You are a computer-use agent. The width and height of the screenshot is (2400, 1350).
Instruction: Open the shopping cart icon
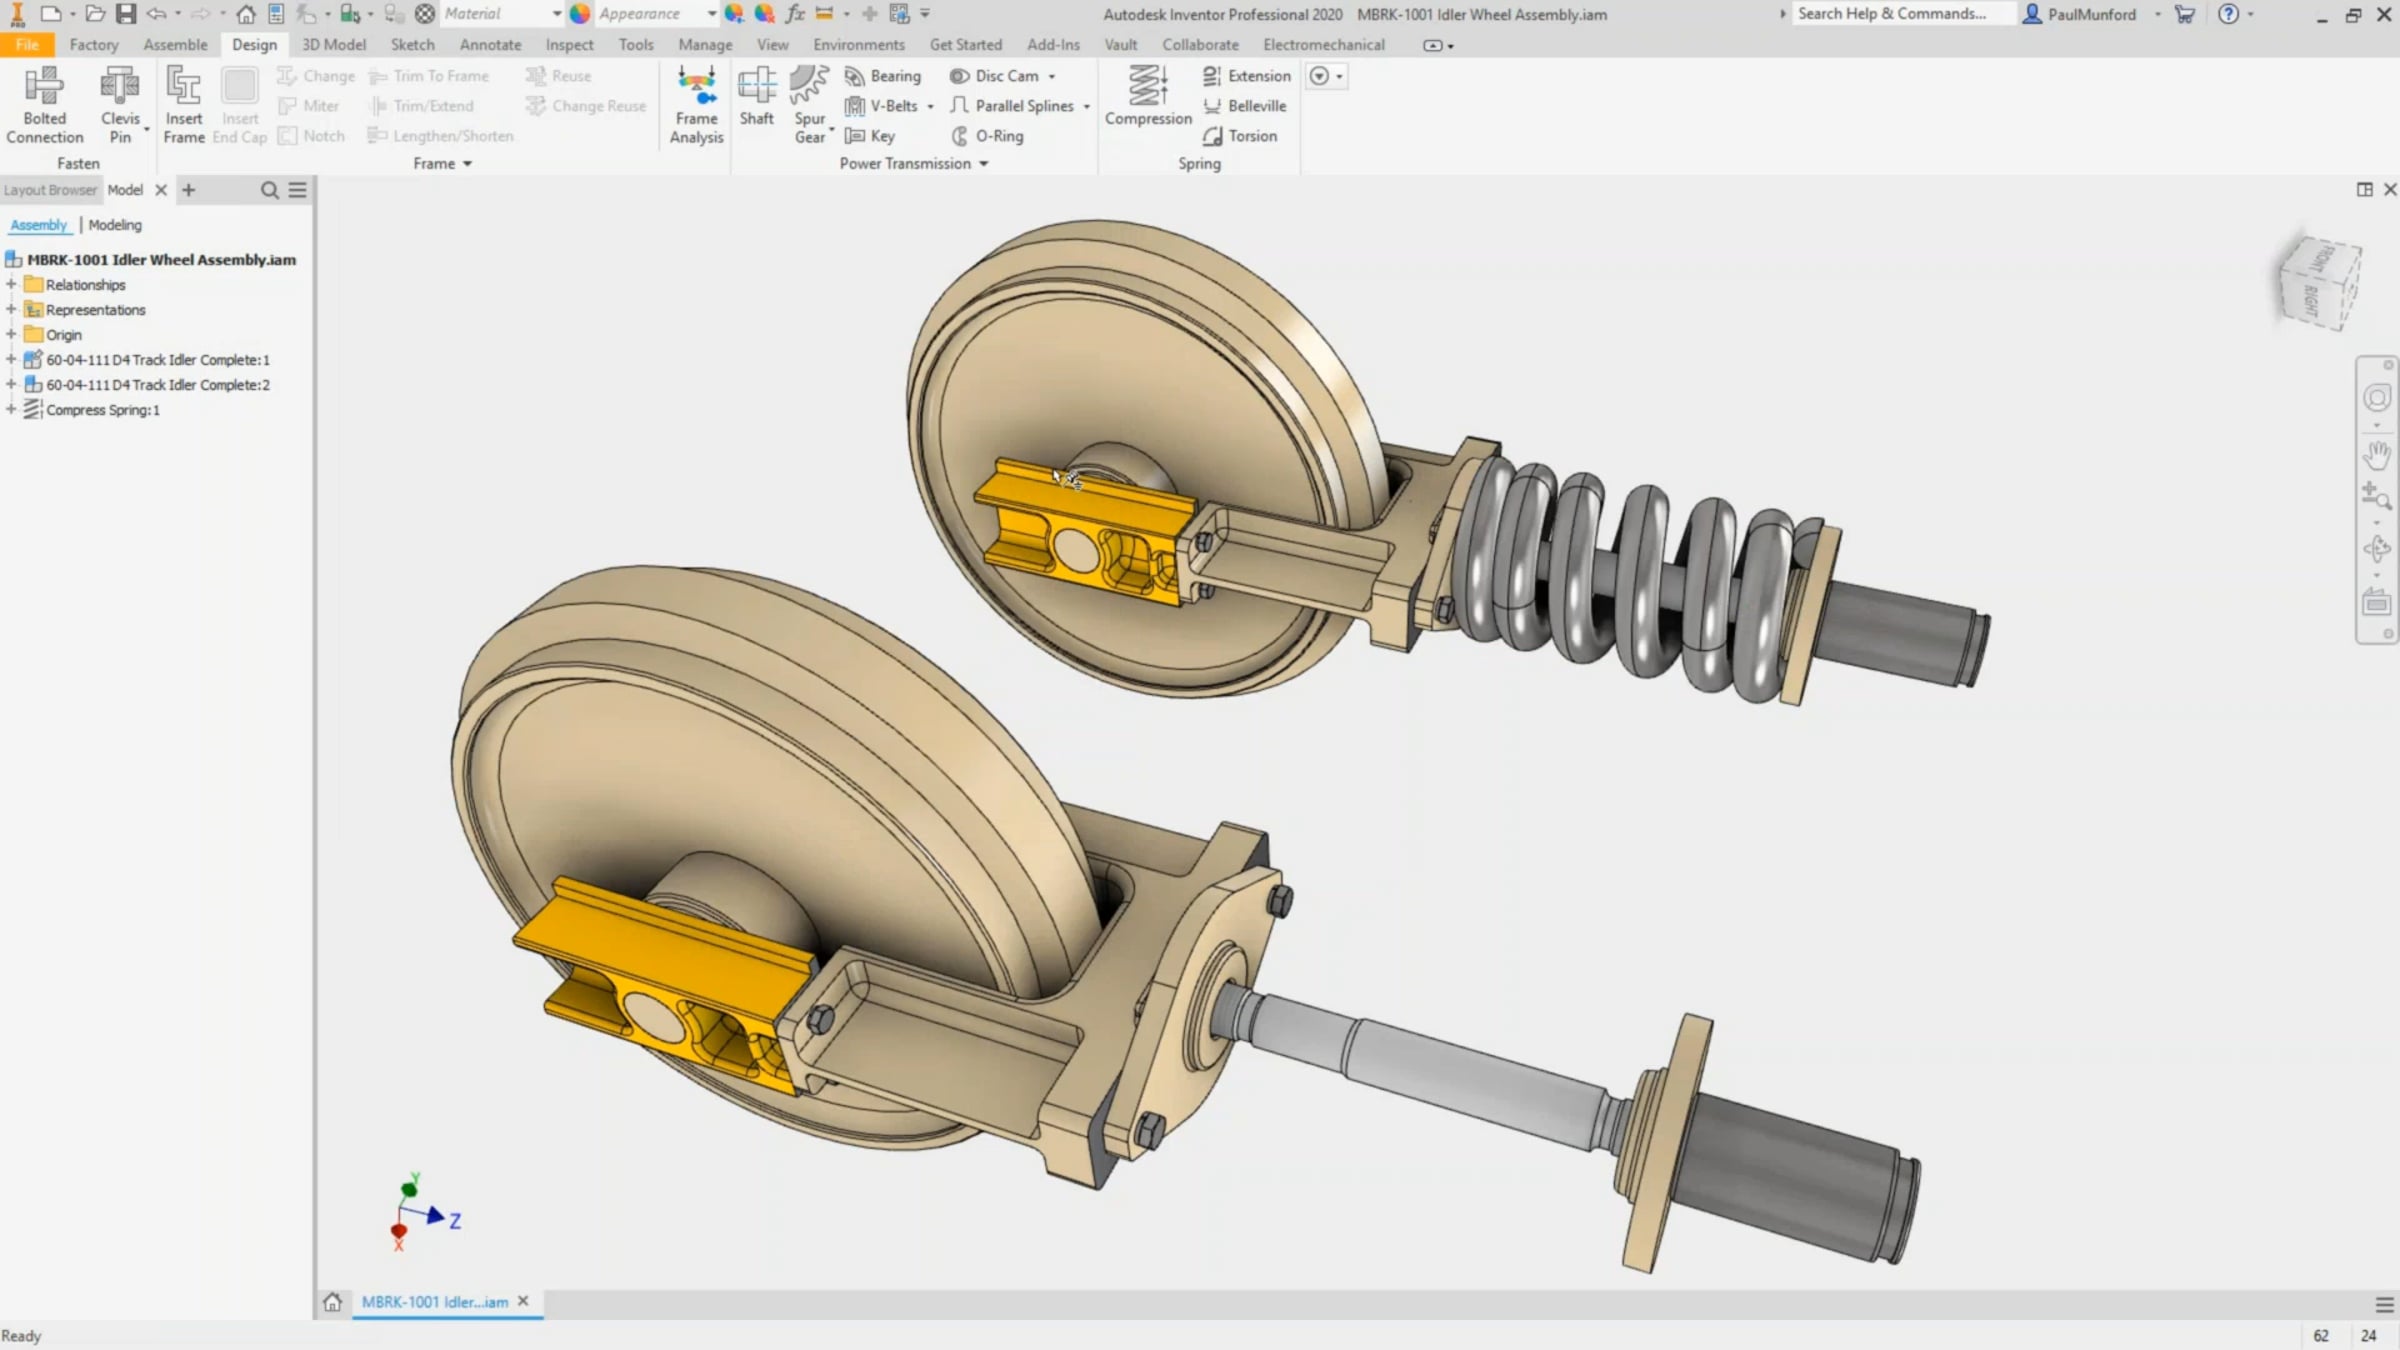point(2185,14)
